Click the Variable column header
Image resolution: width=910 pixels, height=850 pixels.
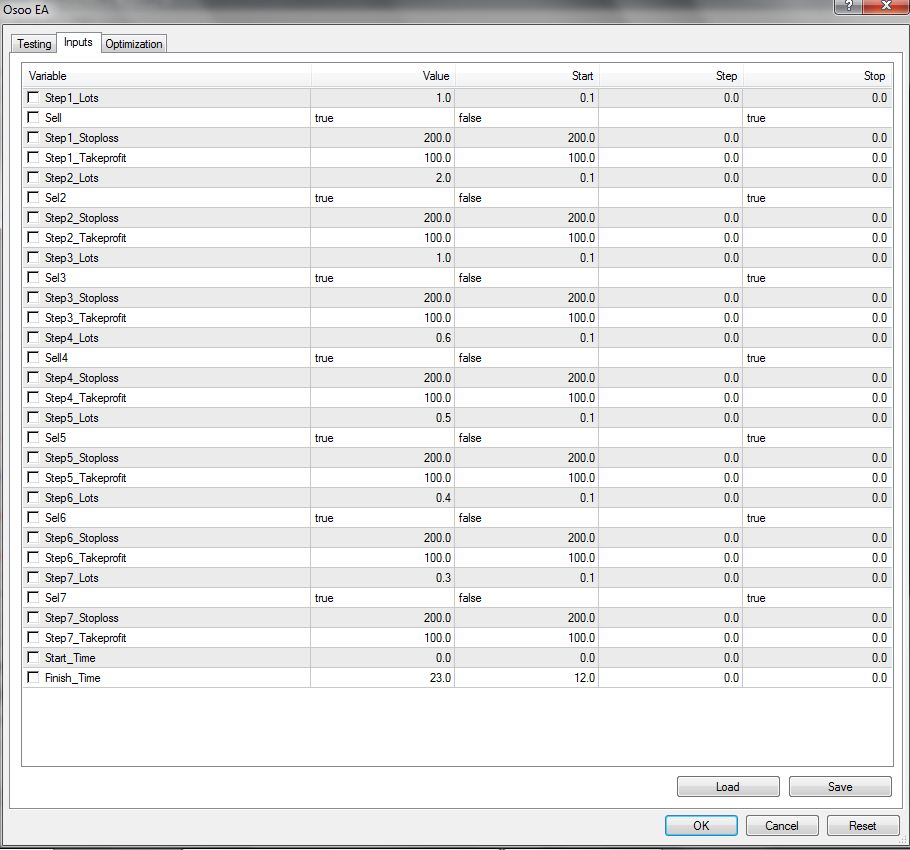[x=167, y=76]
